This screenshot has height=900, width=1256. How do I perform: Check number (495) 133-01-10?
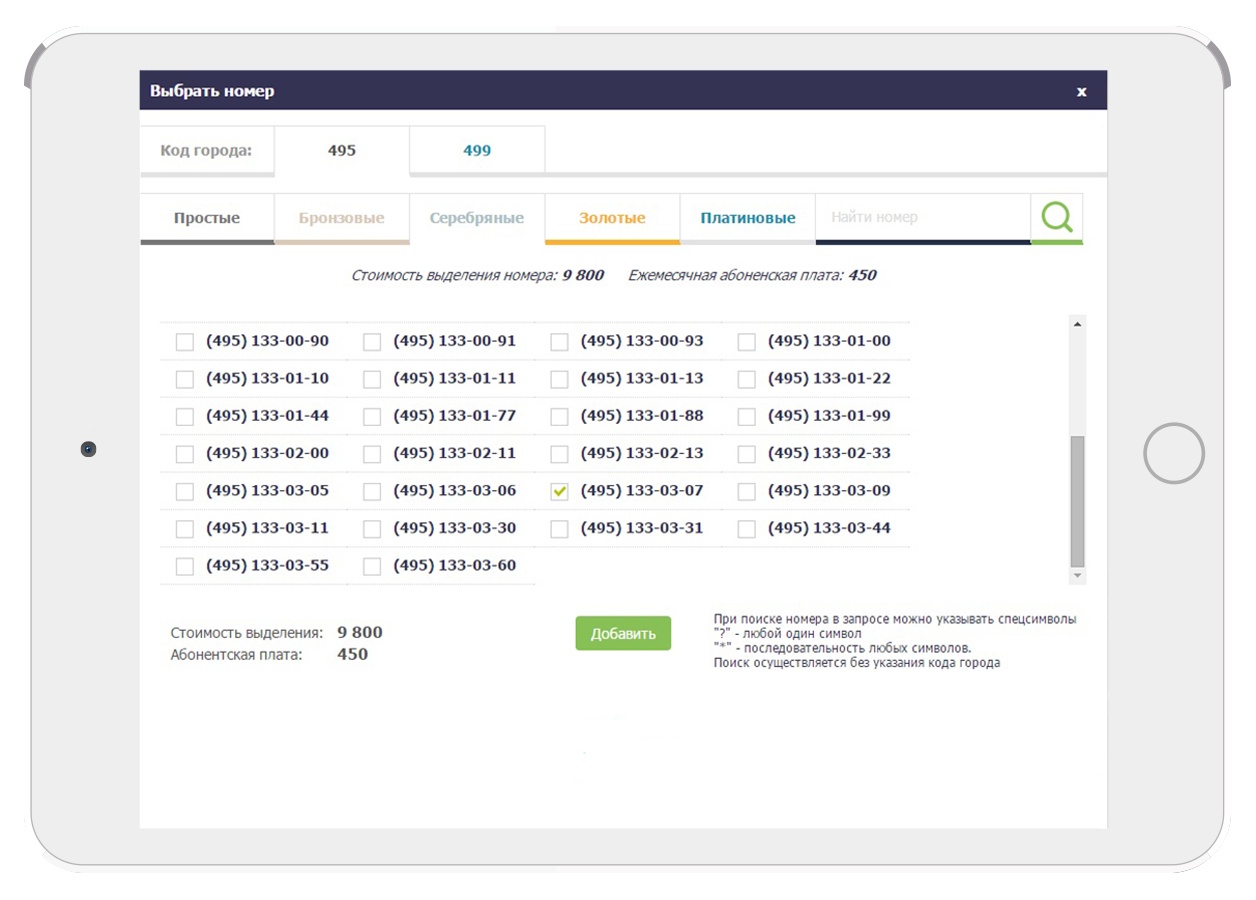pos(185,379)
